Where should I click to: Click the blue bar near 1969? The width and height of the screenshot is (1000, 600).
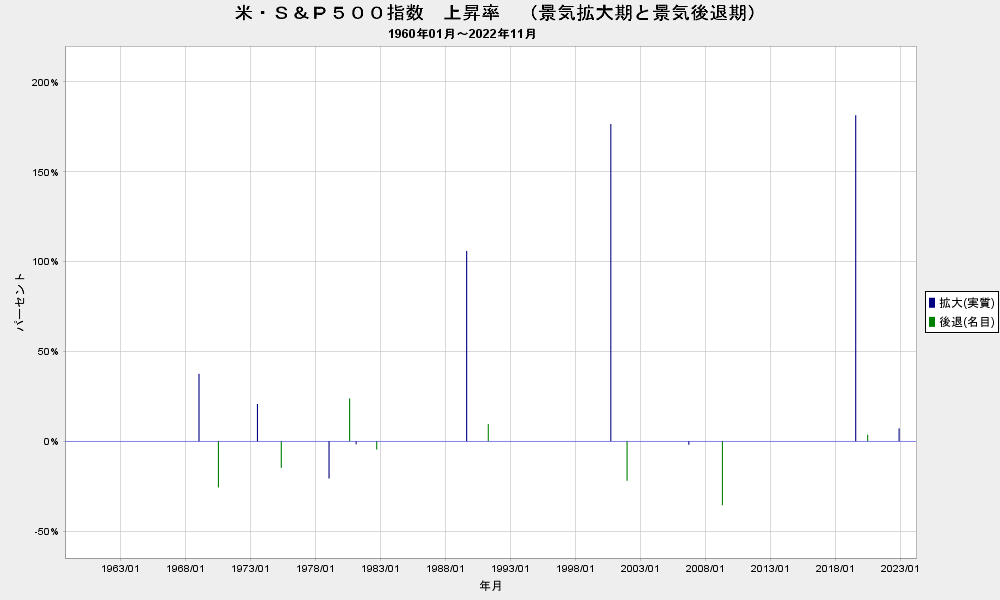point(199,407)
